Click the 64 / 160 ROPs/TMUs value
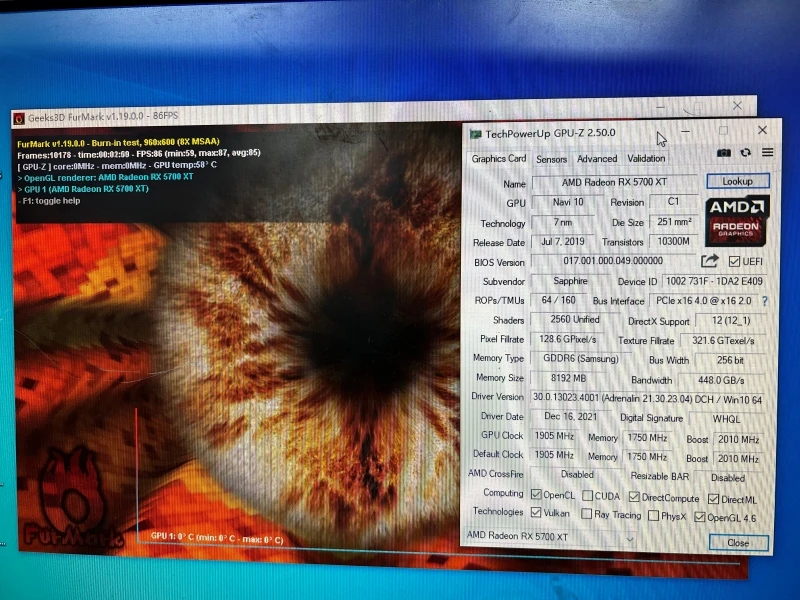The height and width of the screenshot is (600, 800). click(x=558, y=301)
